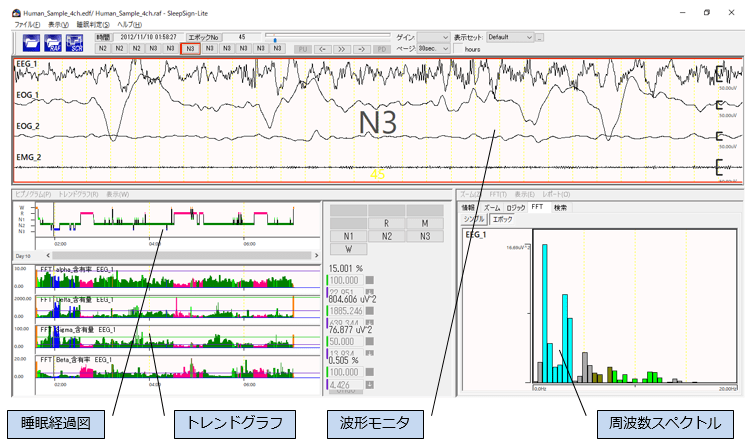This screenshot has width=754, height=448.
Task: Click the second toolbar icon beside the folder
Action: (54, 42)
